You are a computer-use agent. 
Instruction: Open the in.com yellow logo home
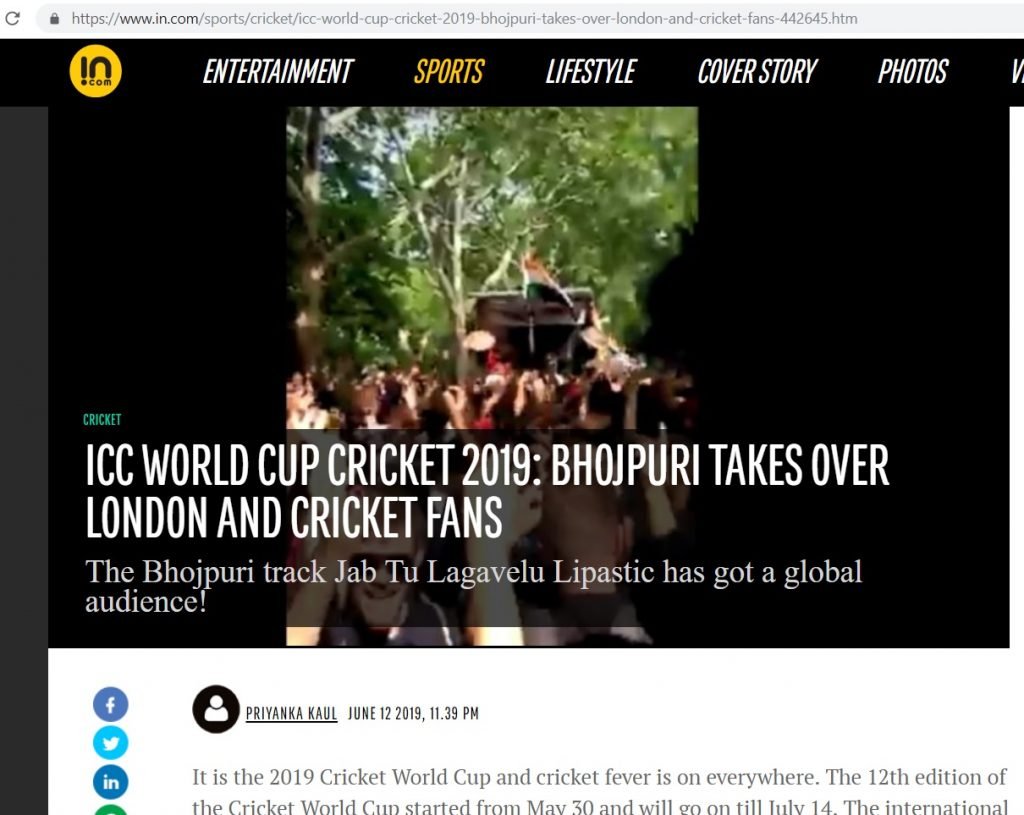95,71
